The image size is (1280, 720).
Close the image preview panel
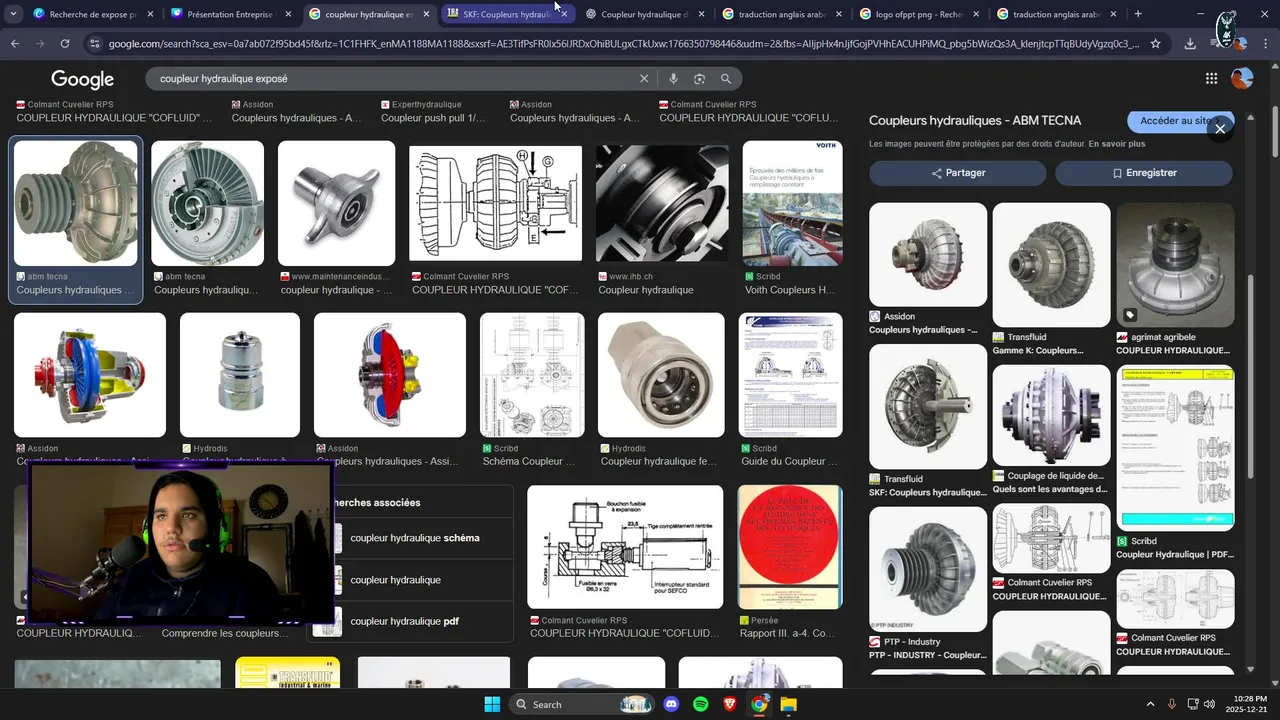[1220, 129]
